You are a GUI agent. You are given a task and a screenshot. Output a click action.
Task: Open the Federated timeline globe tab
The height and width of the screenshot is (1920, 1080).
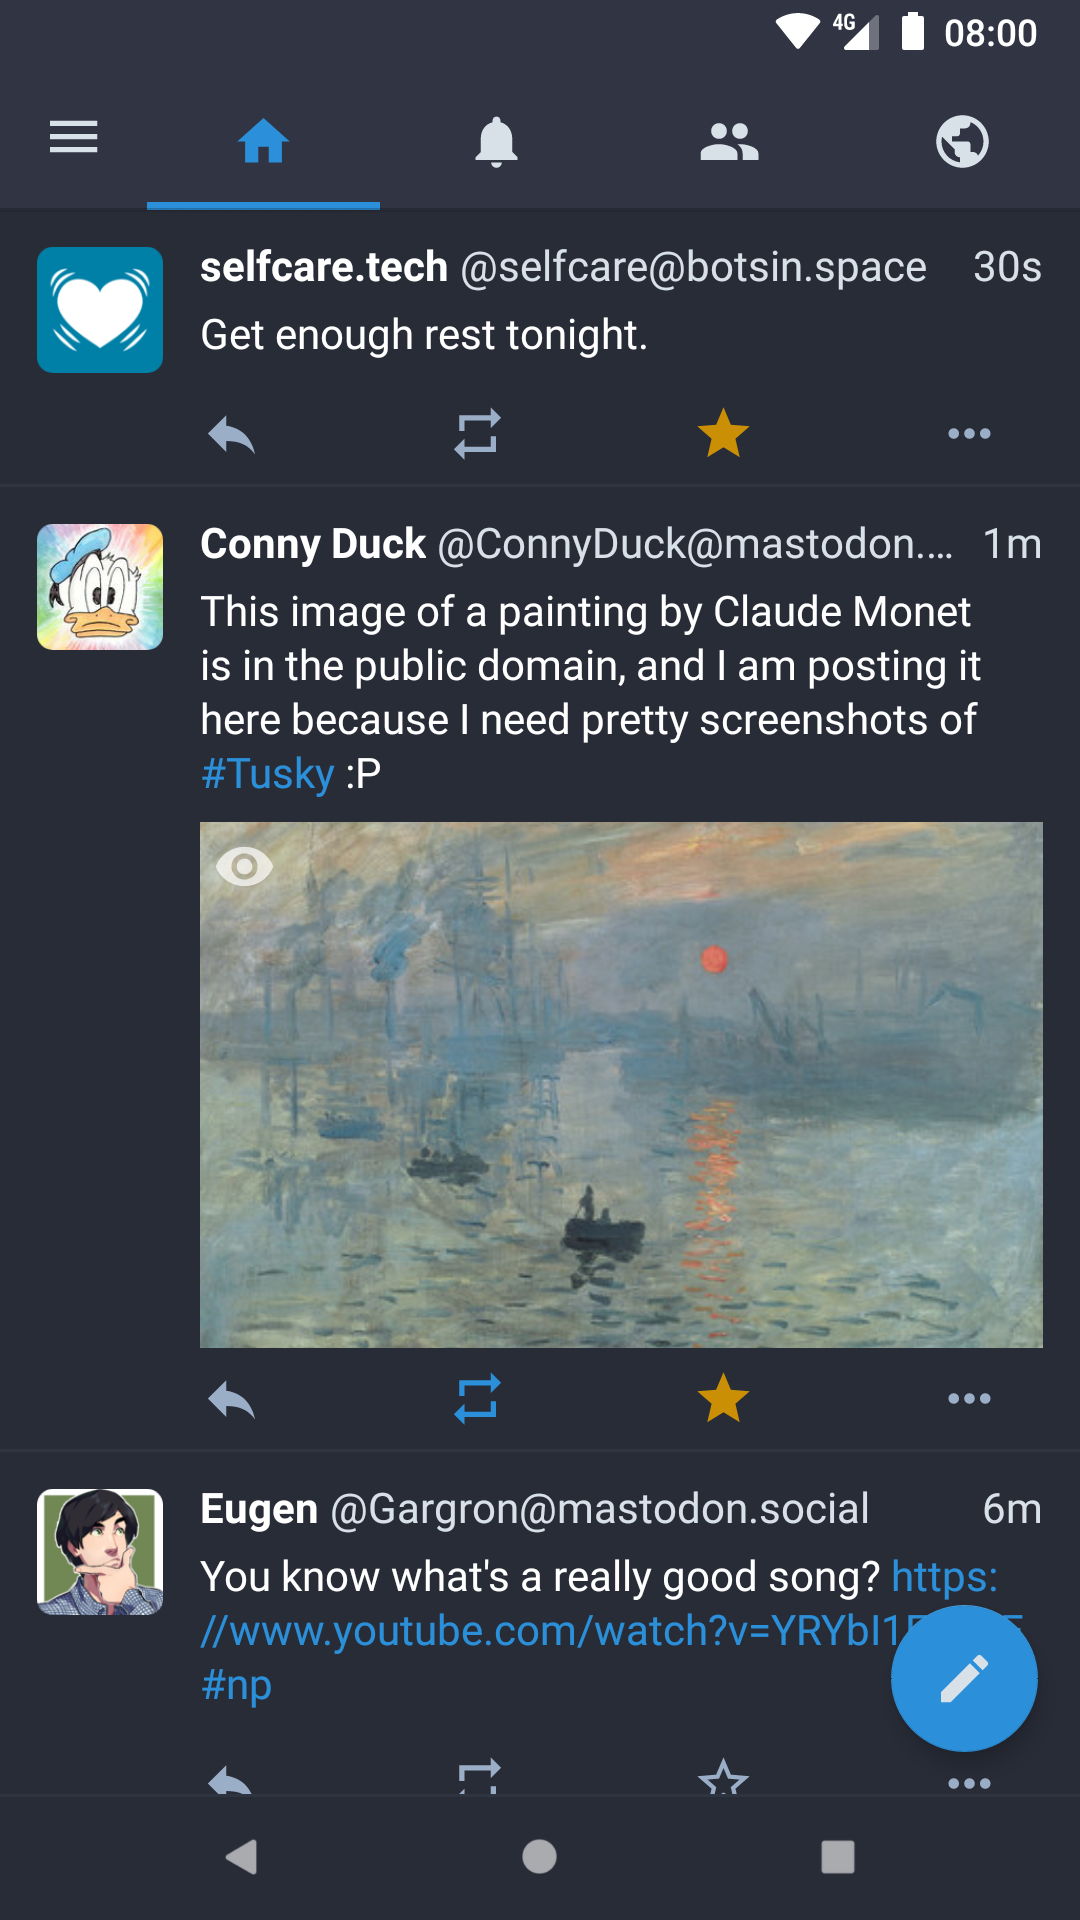coord(962,141)
